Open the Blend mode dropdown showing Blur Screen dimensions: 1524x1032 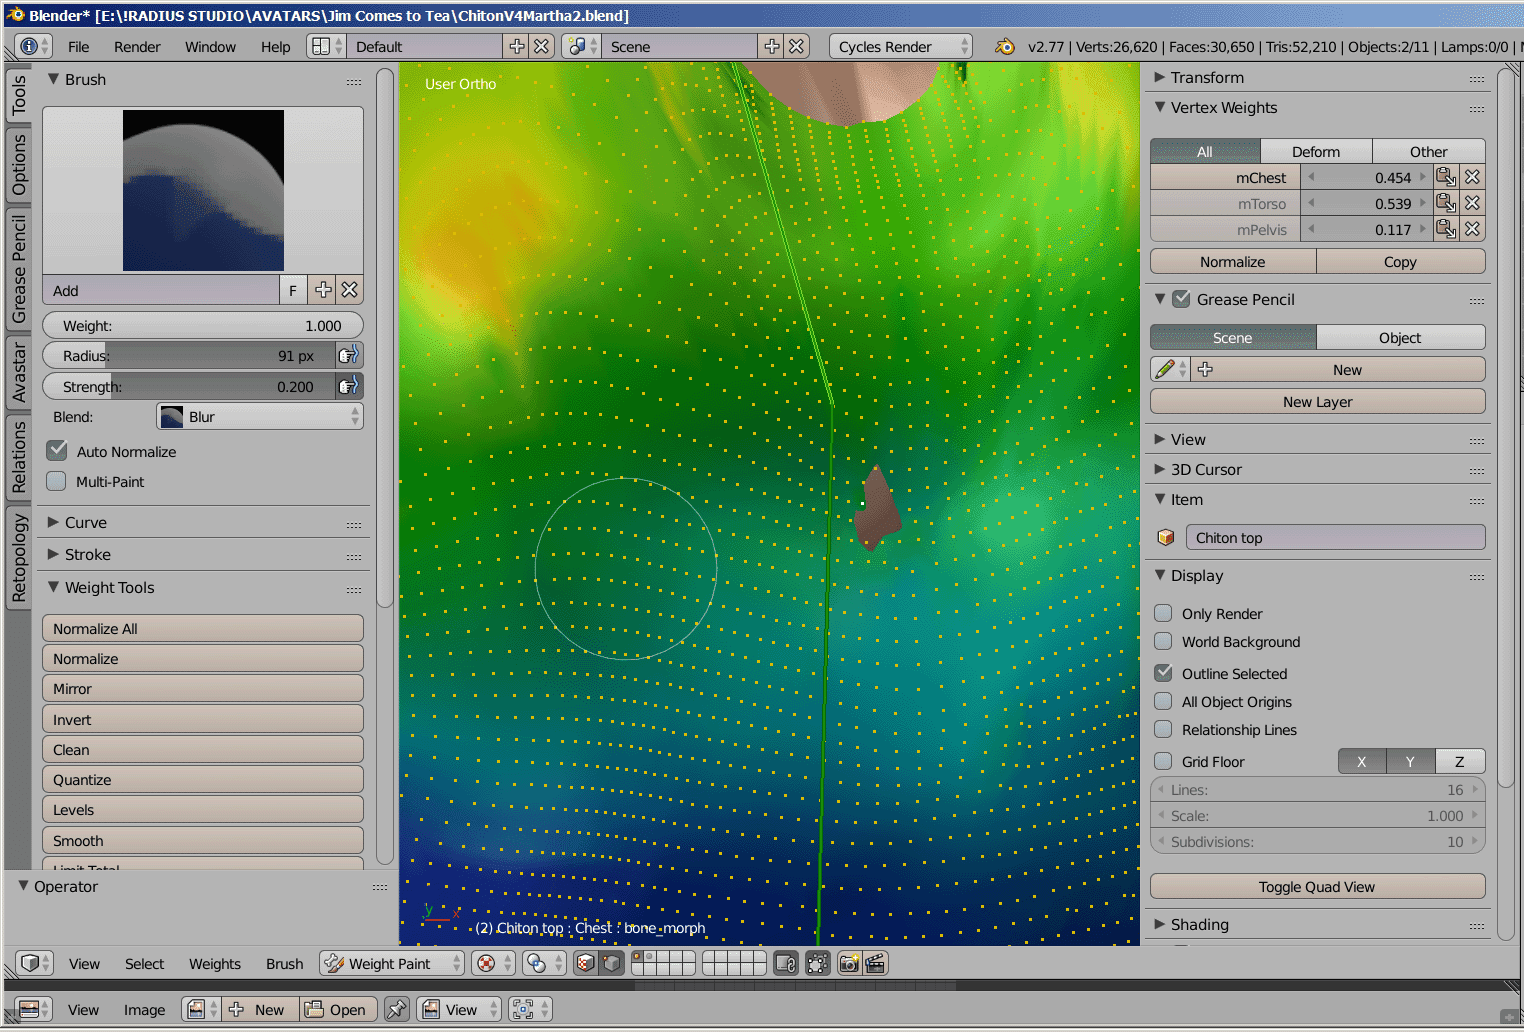(258, 416)
